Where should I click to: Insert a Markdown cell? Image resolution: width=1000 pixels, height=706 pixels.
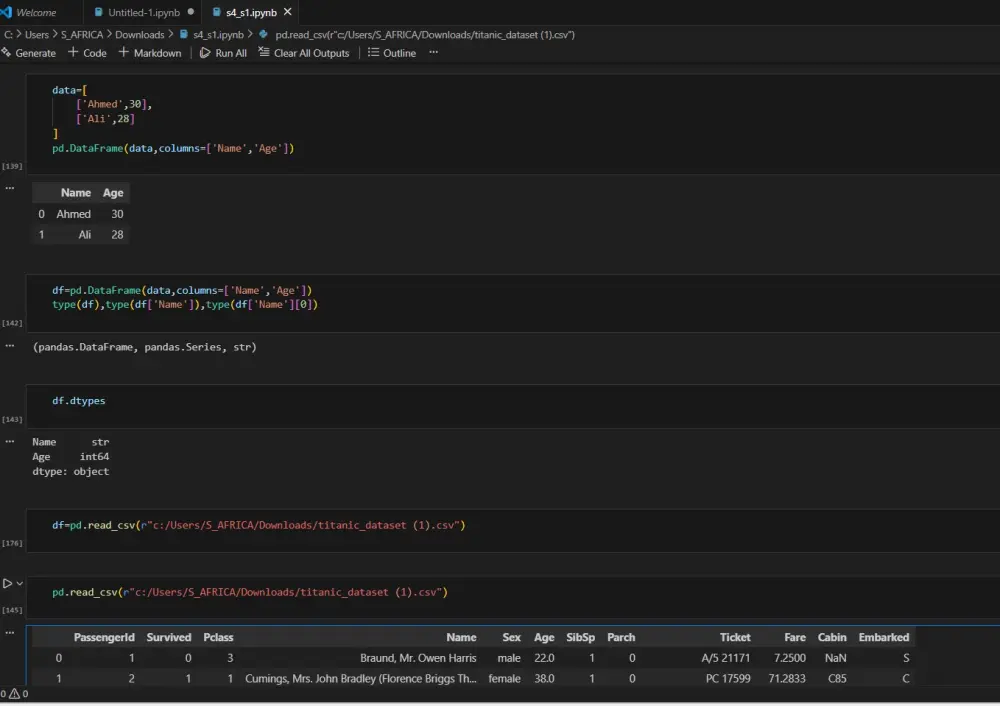point(149,52)
